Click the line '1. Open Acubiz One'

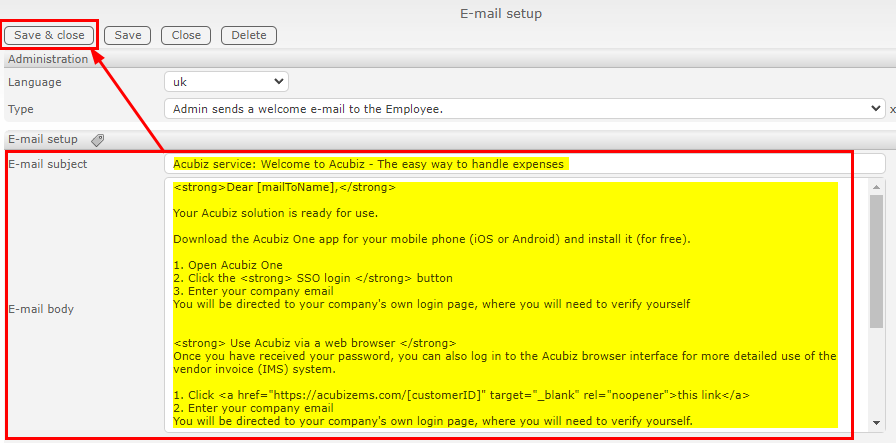pyautogui.click(x=228, y=265)
